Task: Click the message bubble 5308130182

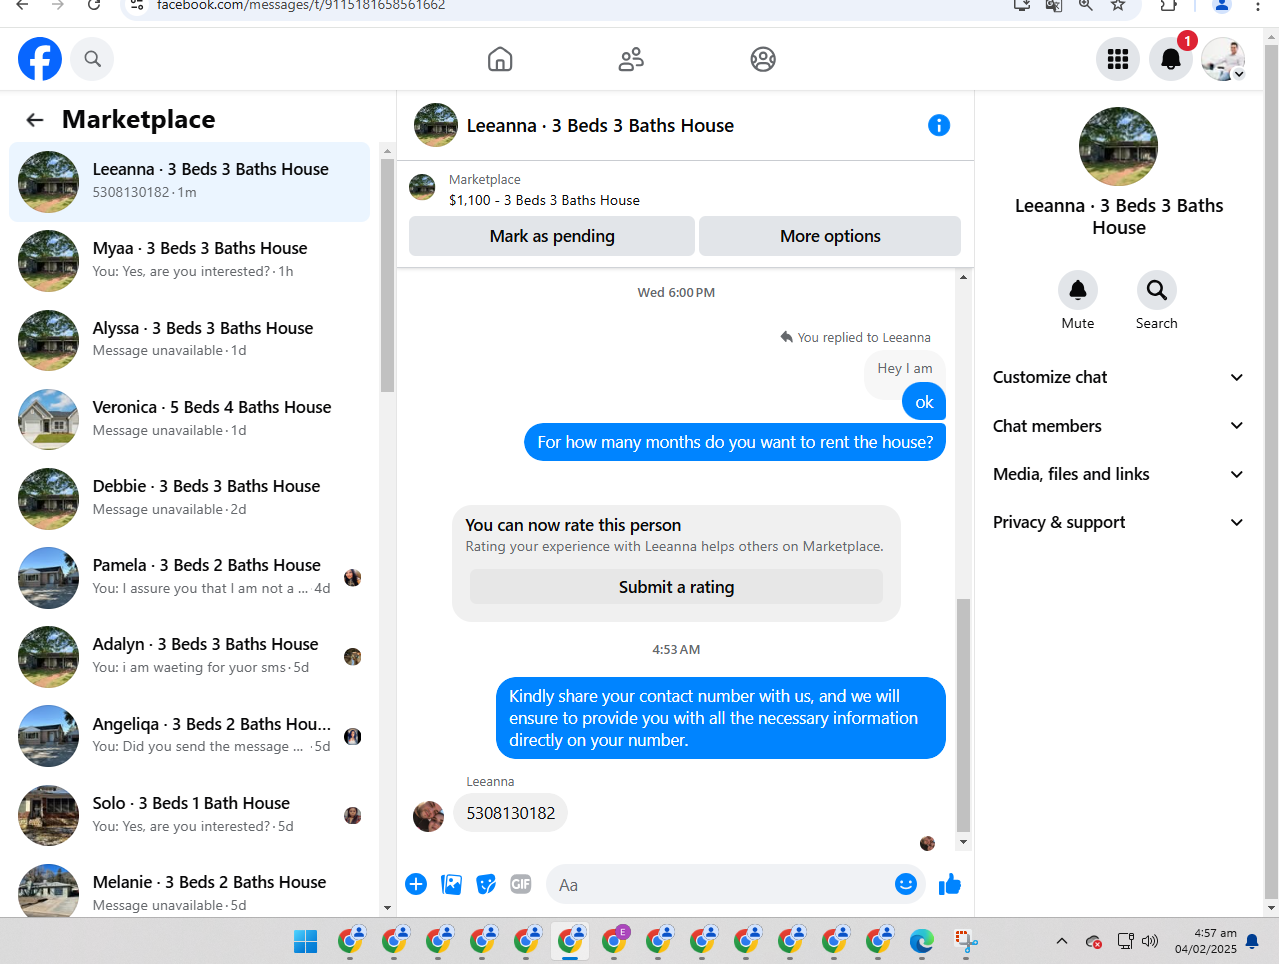Action: click(510, 813)
